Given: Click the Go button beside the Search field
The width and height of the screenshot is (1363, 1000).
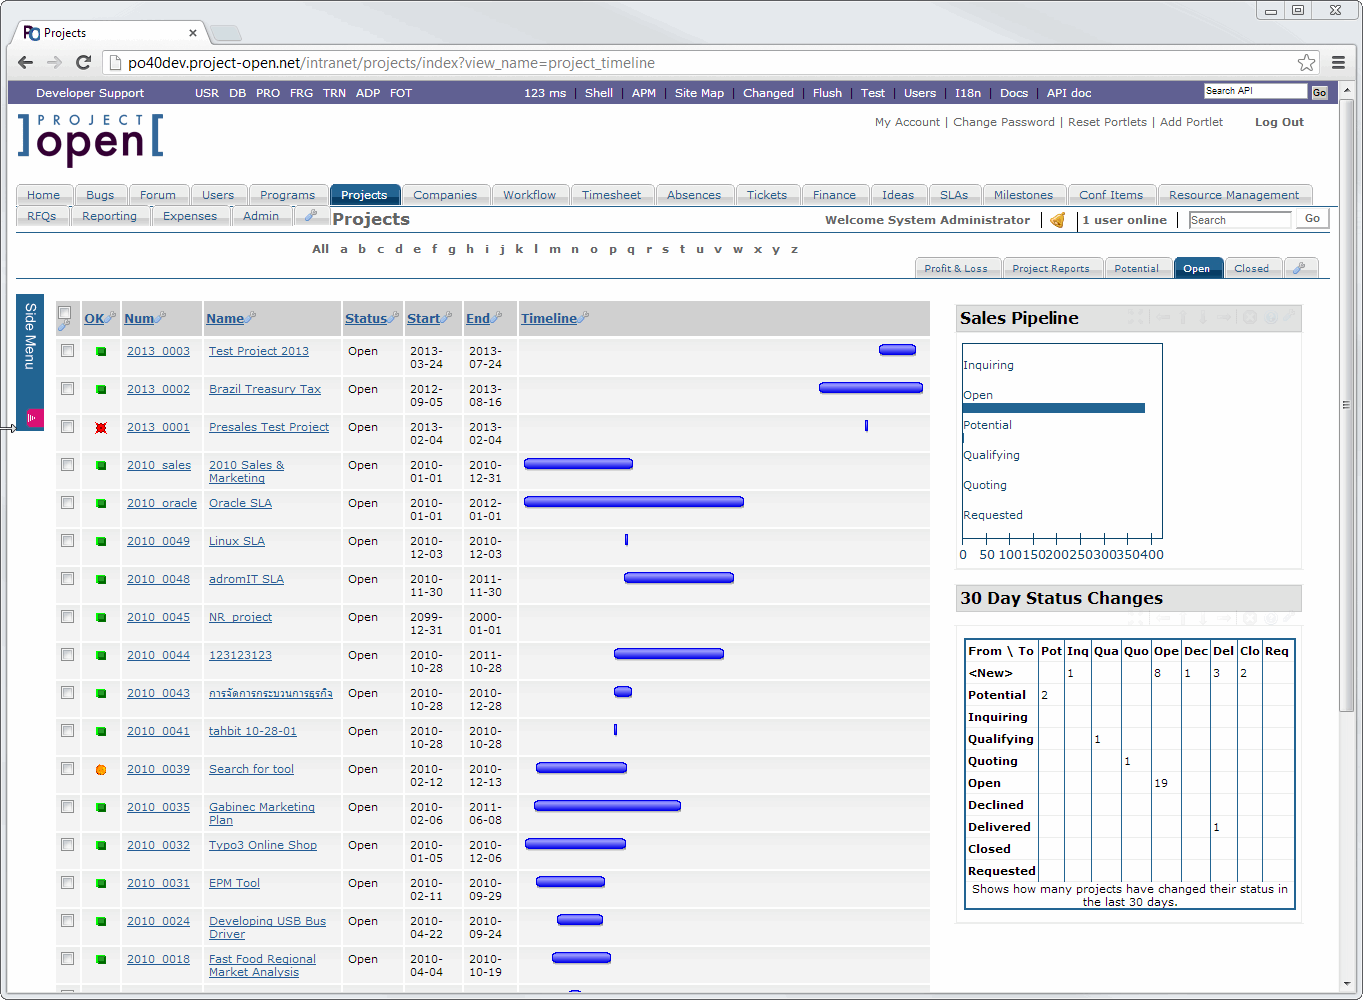Looking at the screenshot, I should (x=1312, y=219).
